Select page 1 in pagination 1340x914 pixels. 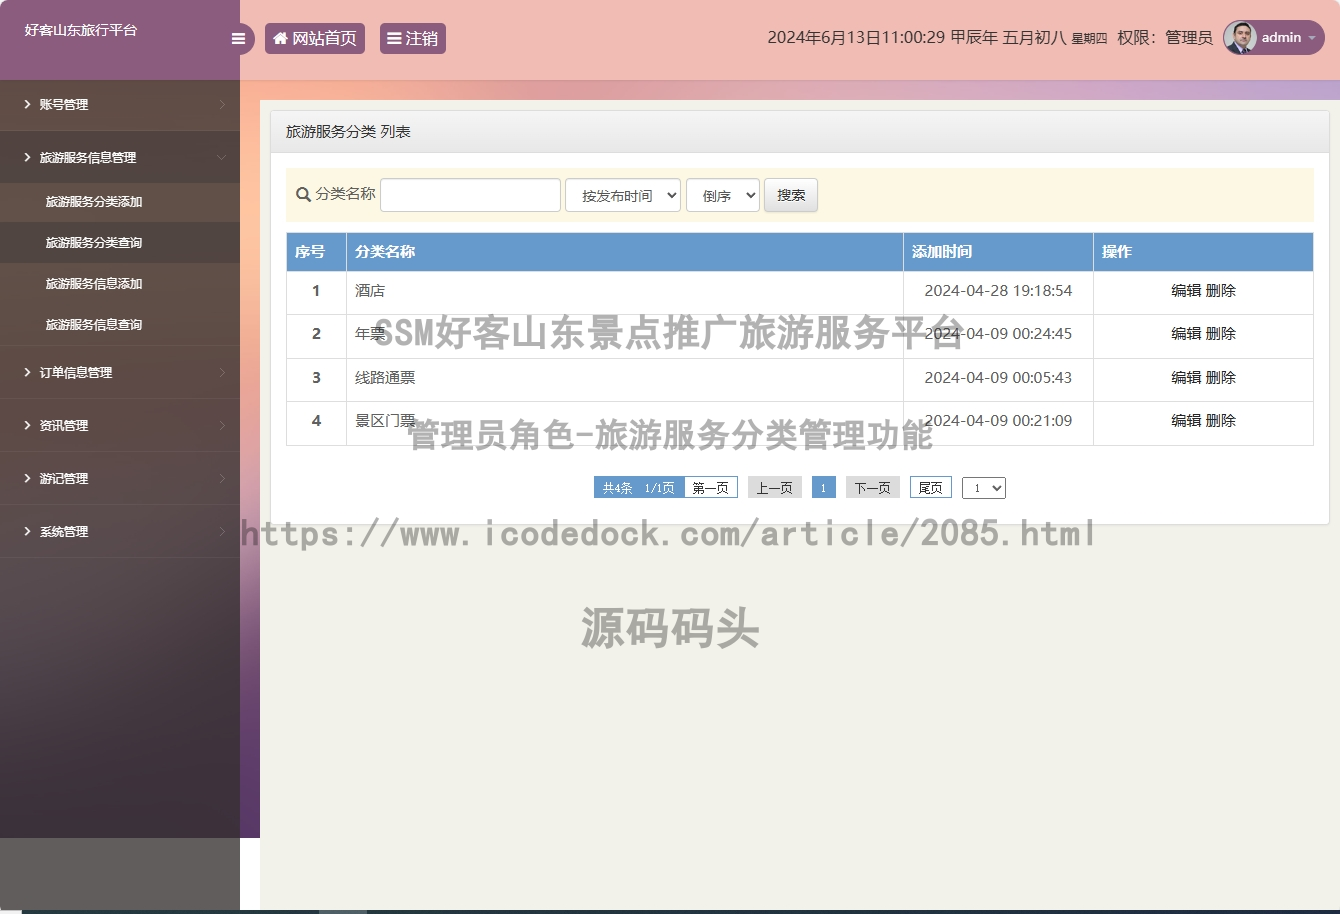click(x=823, y=488)
